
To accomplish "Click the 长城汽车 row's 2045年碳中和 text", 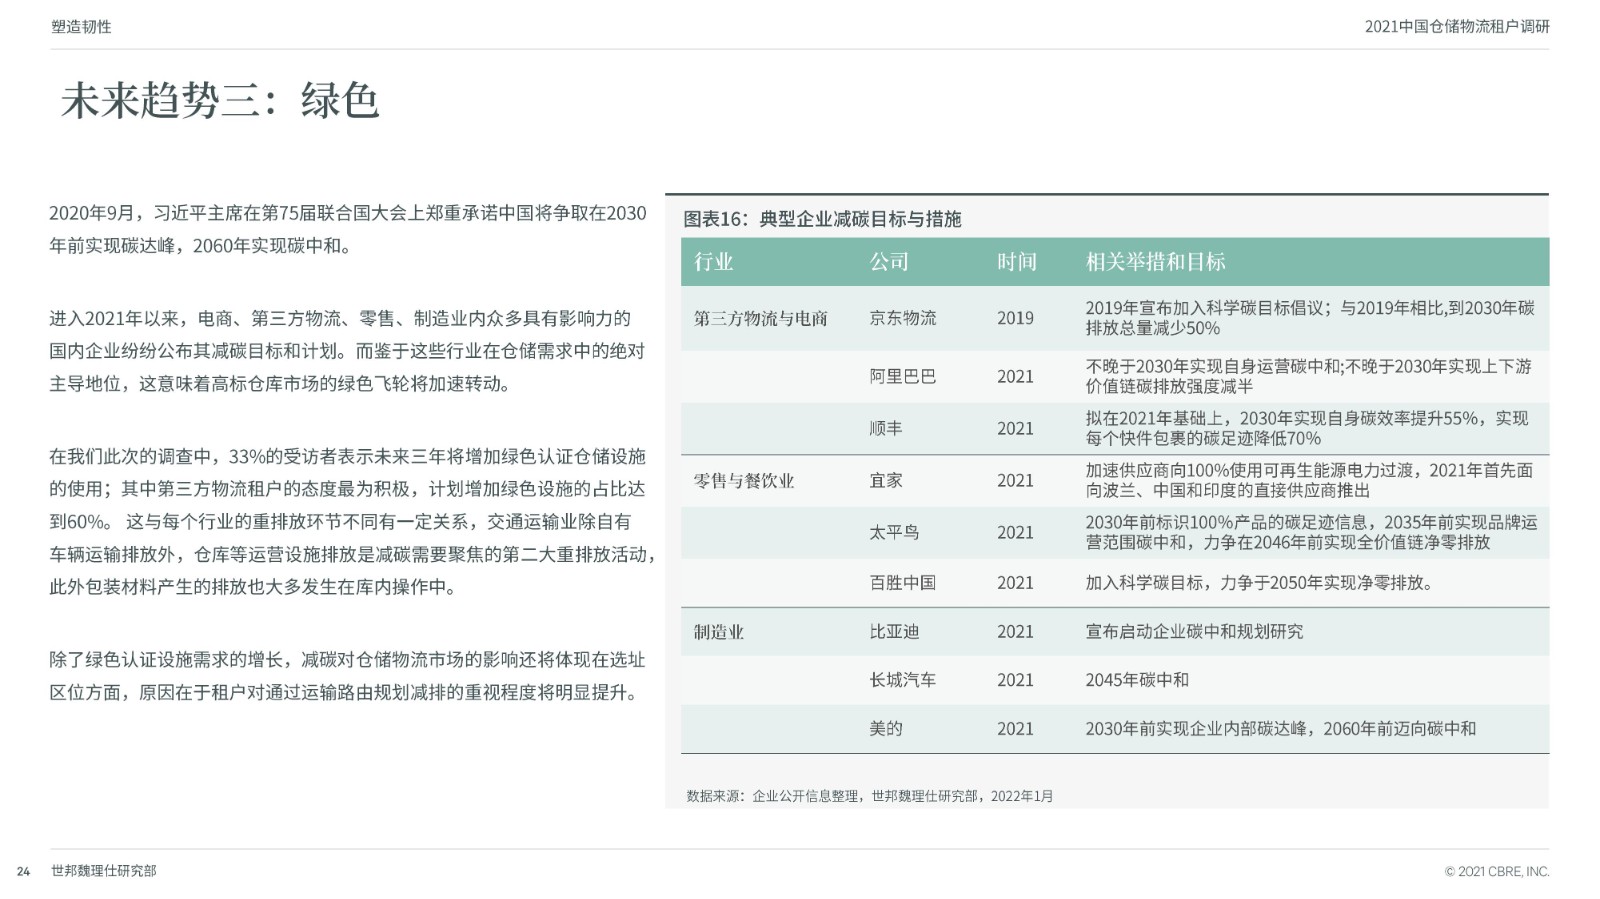I will (1137, 680).
